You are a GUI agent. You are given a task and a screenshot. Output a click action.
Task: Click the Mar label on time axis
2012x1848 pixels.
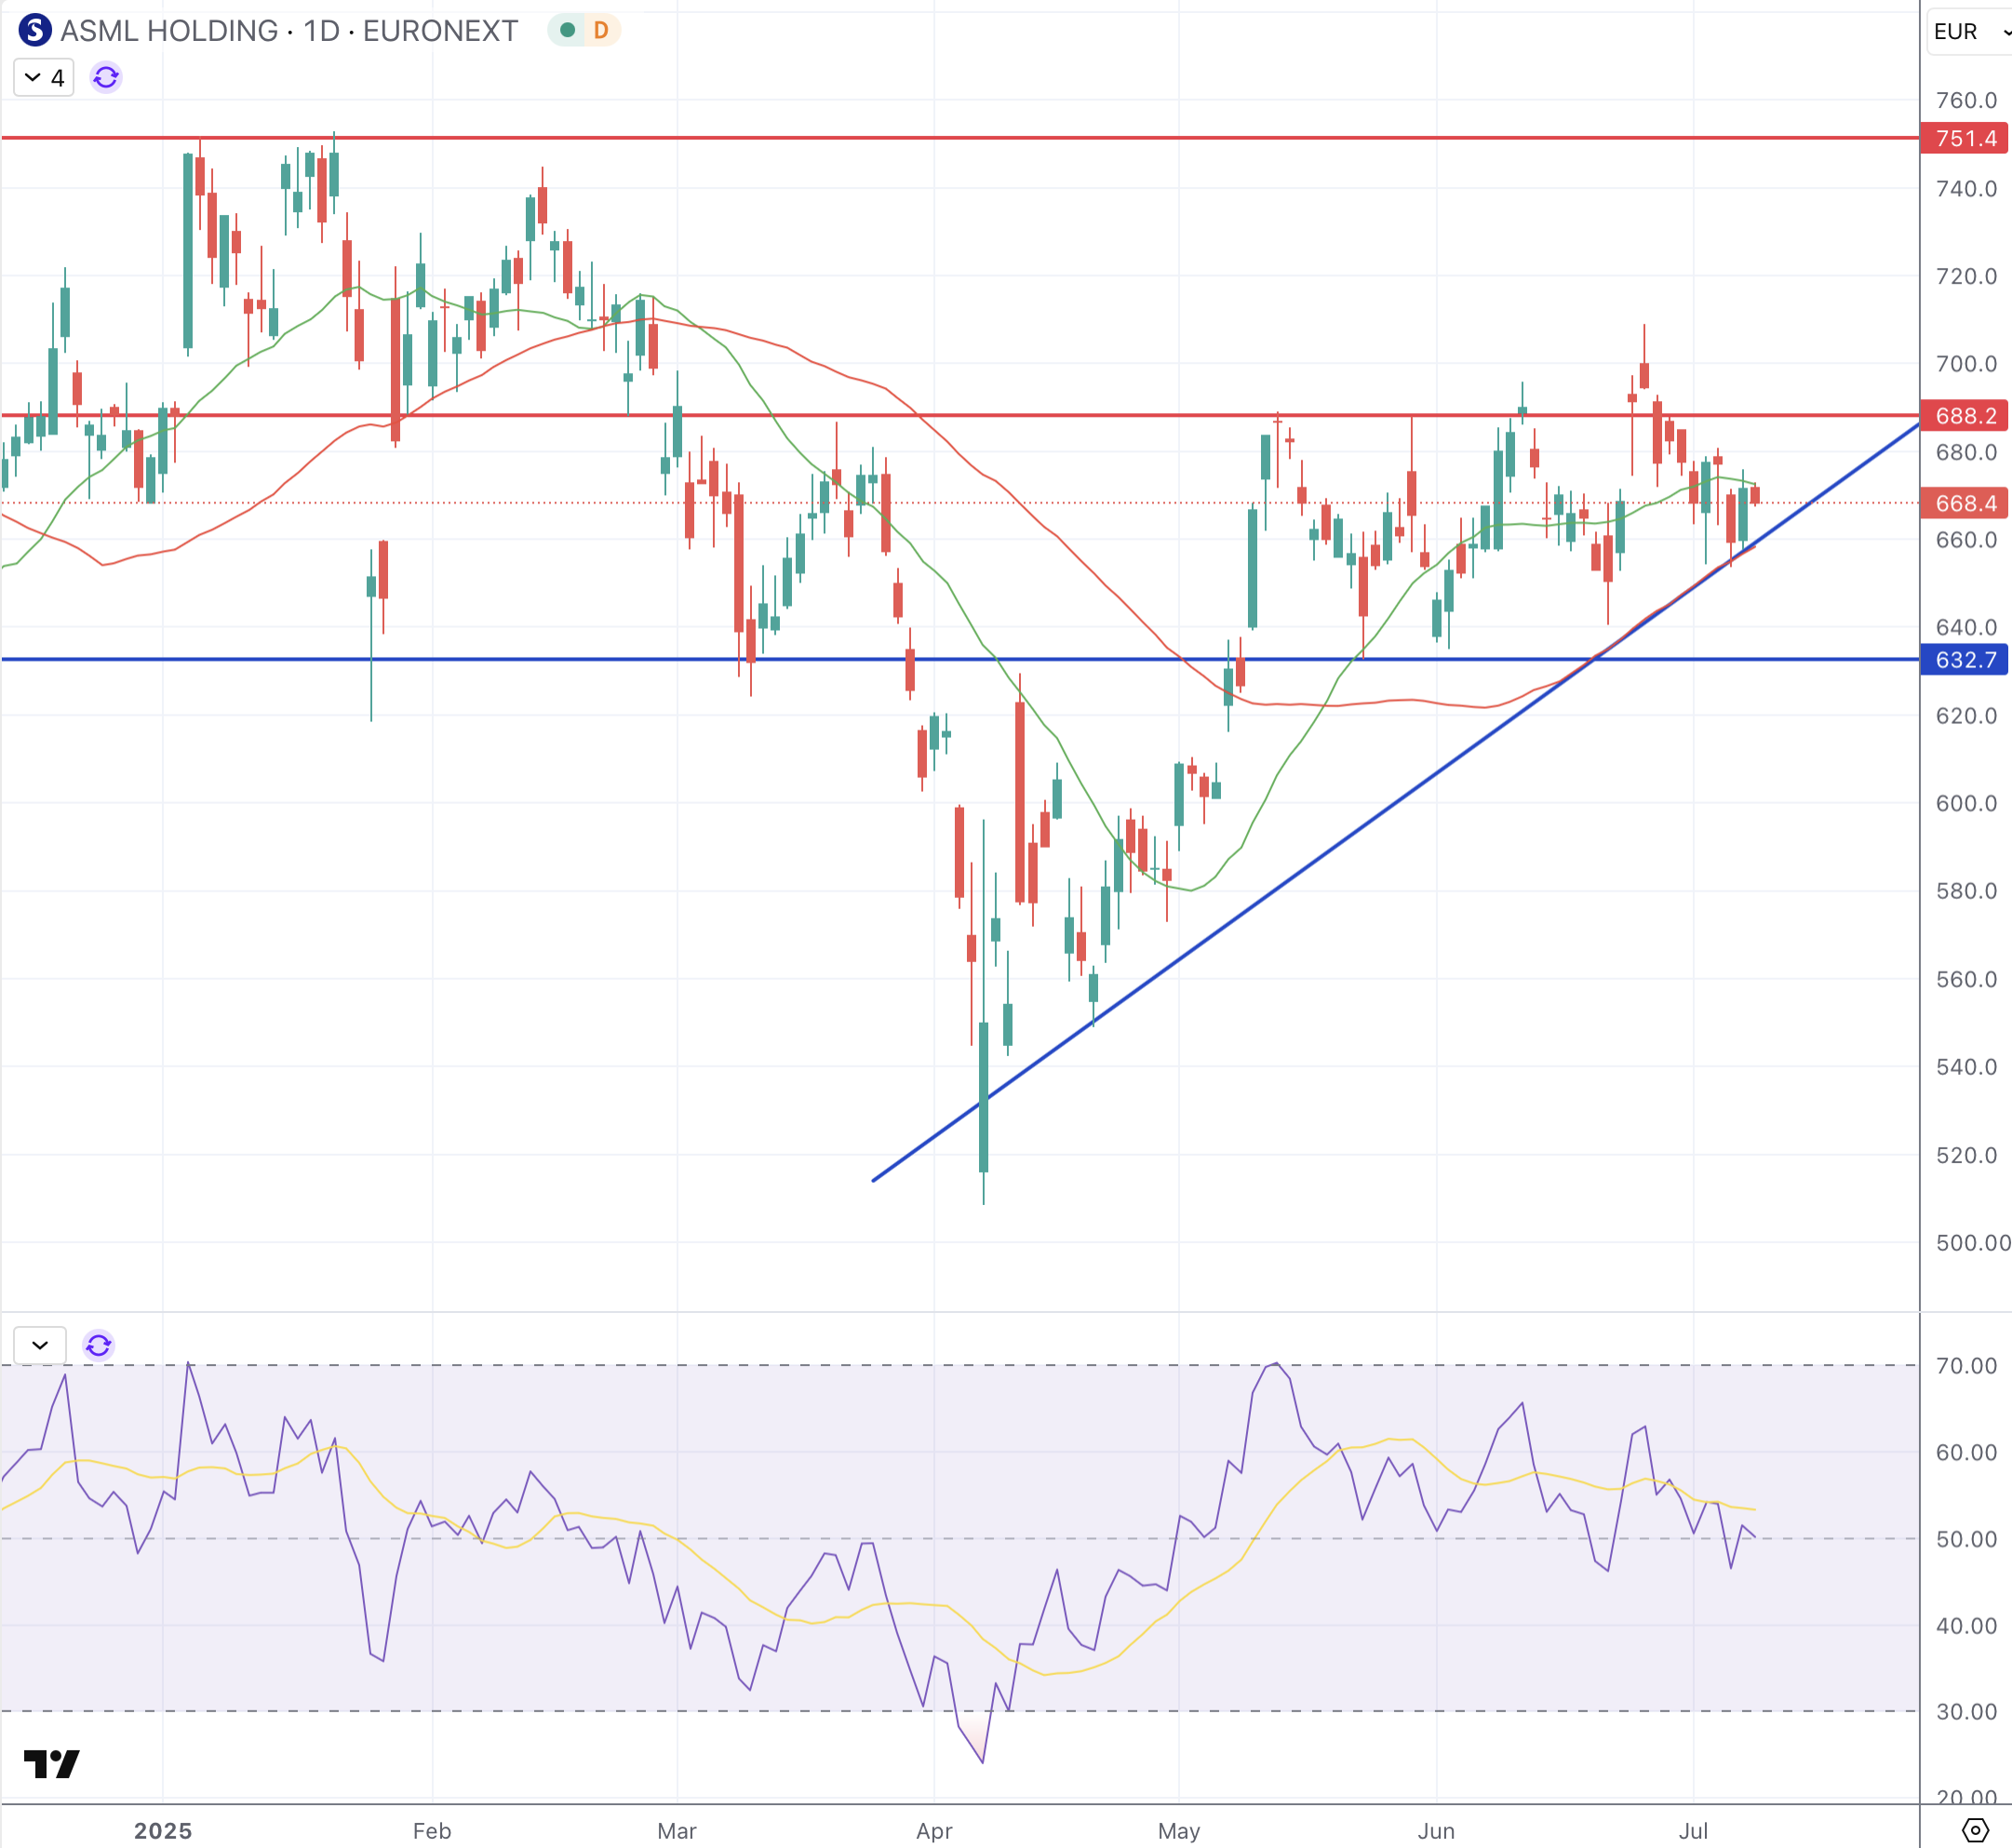point(677,1831)
